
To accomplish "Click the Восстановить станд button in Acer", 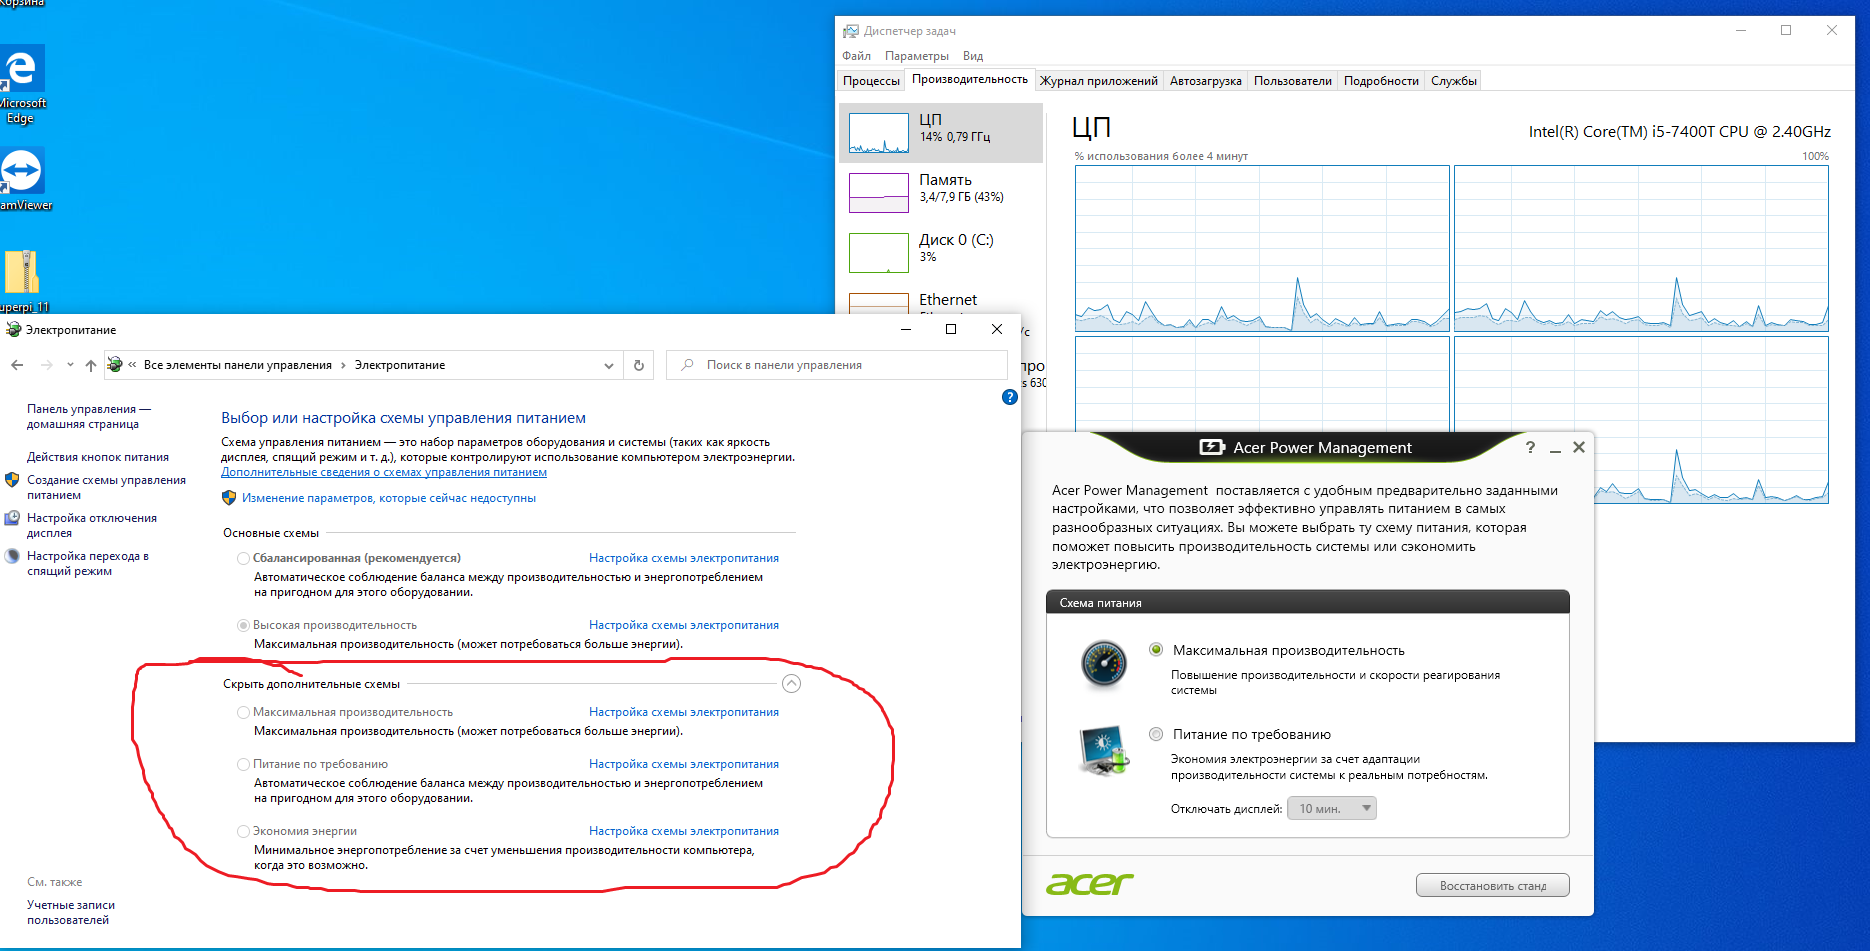I will 1493,885.
